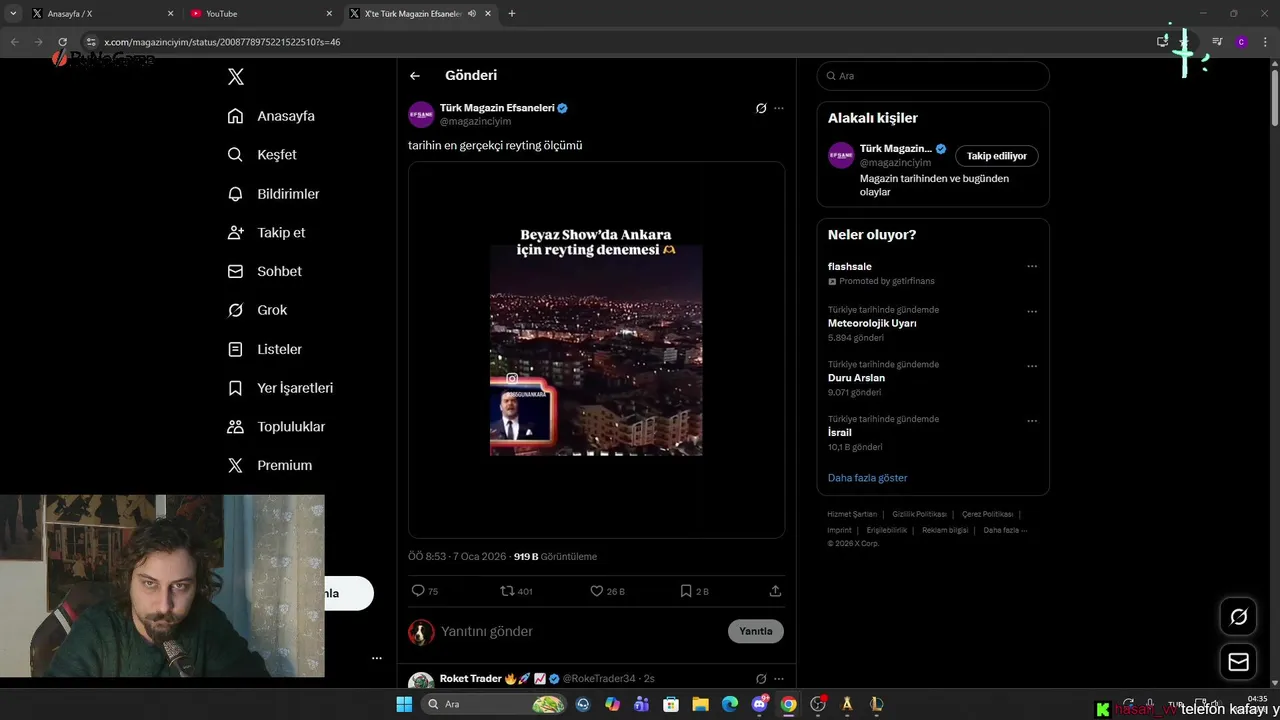Open Sohbet messages

264,271
